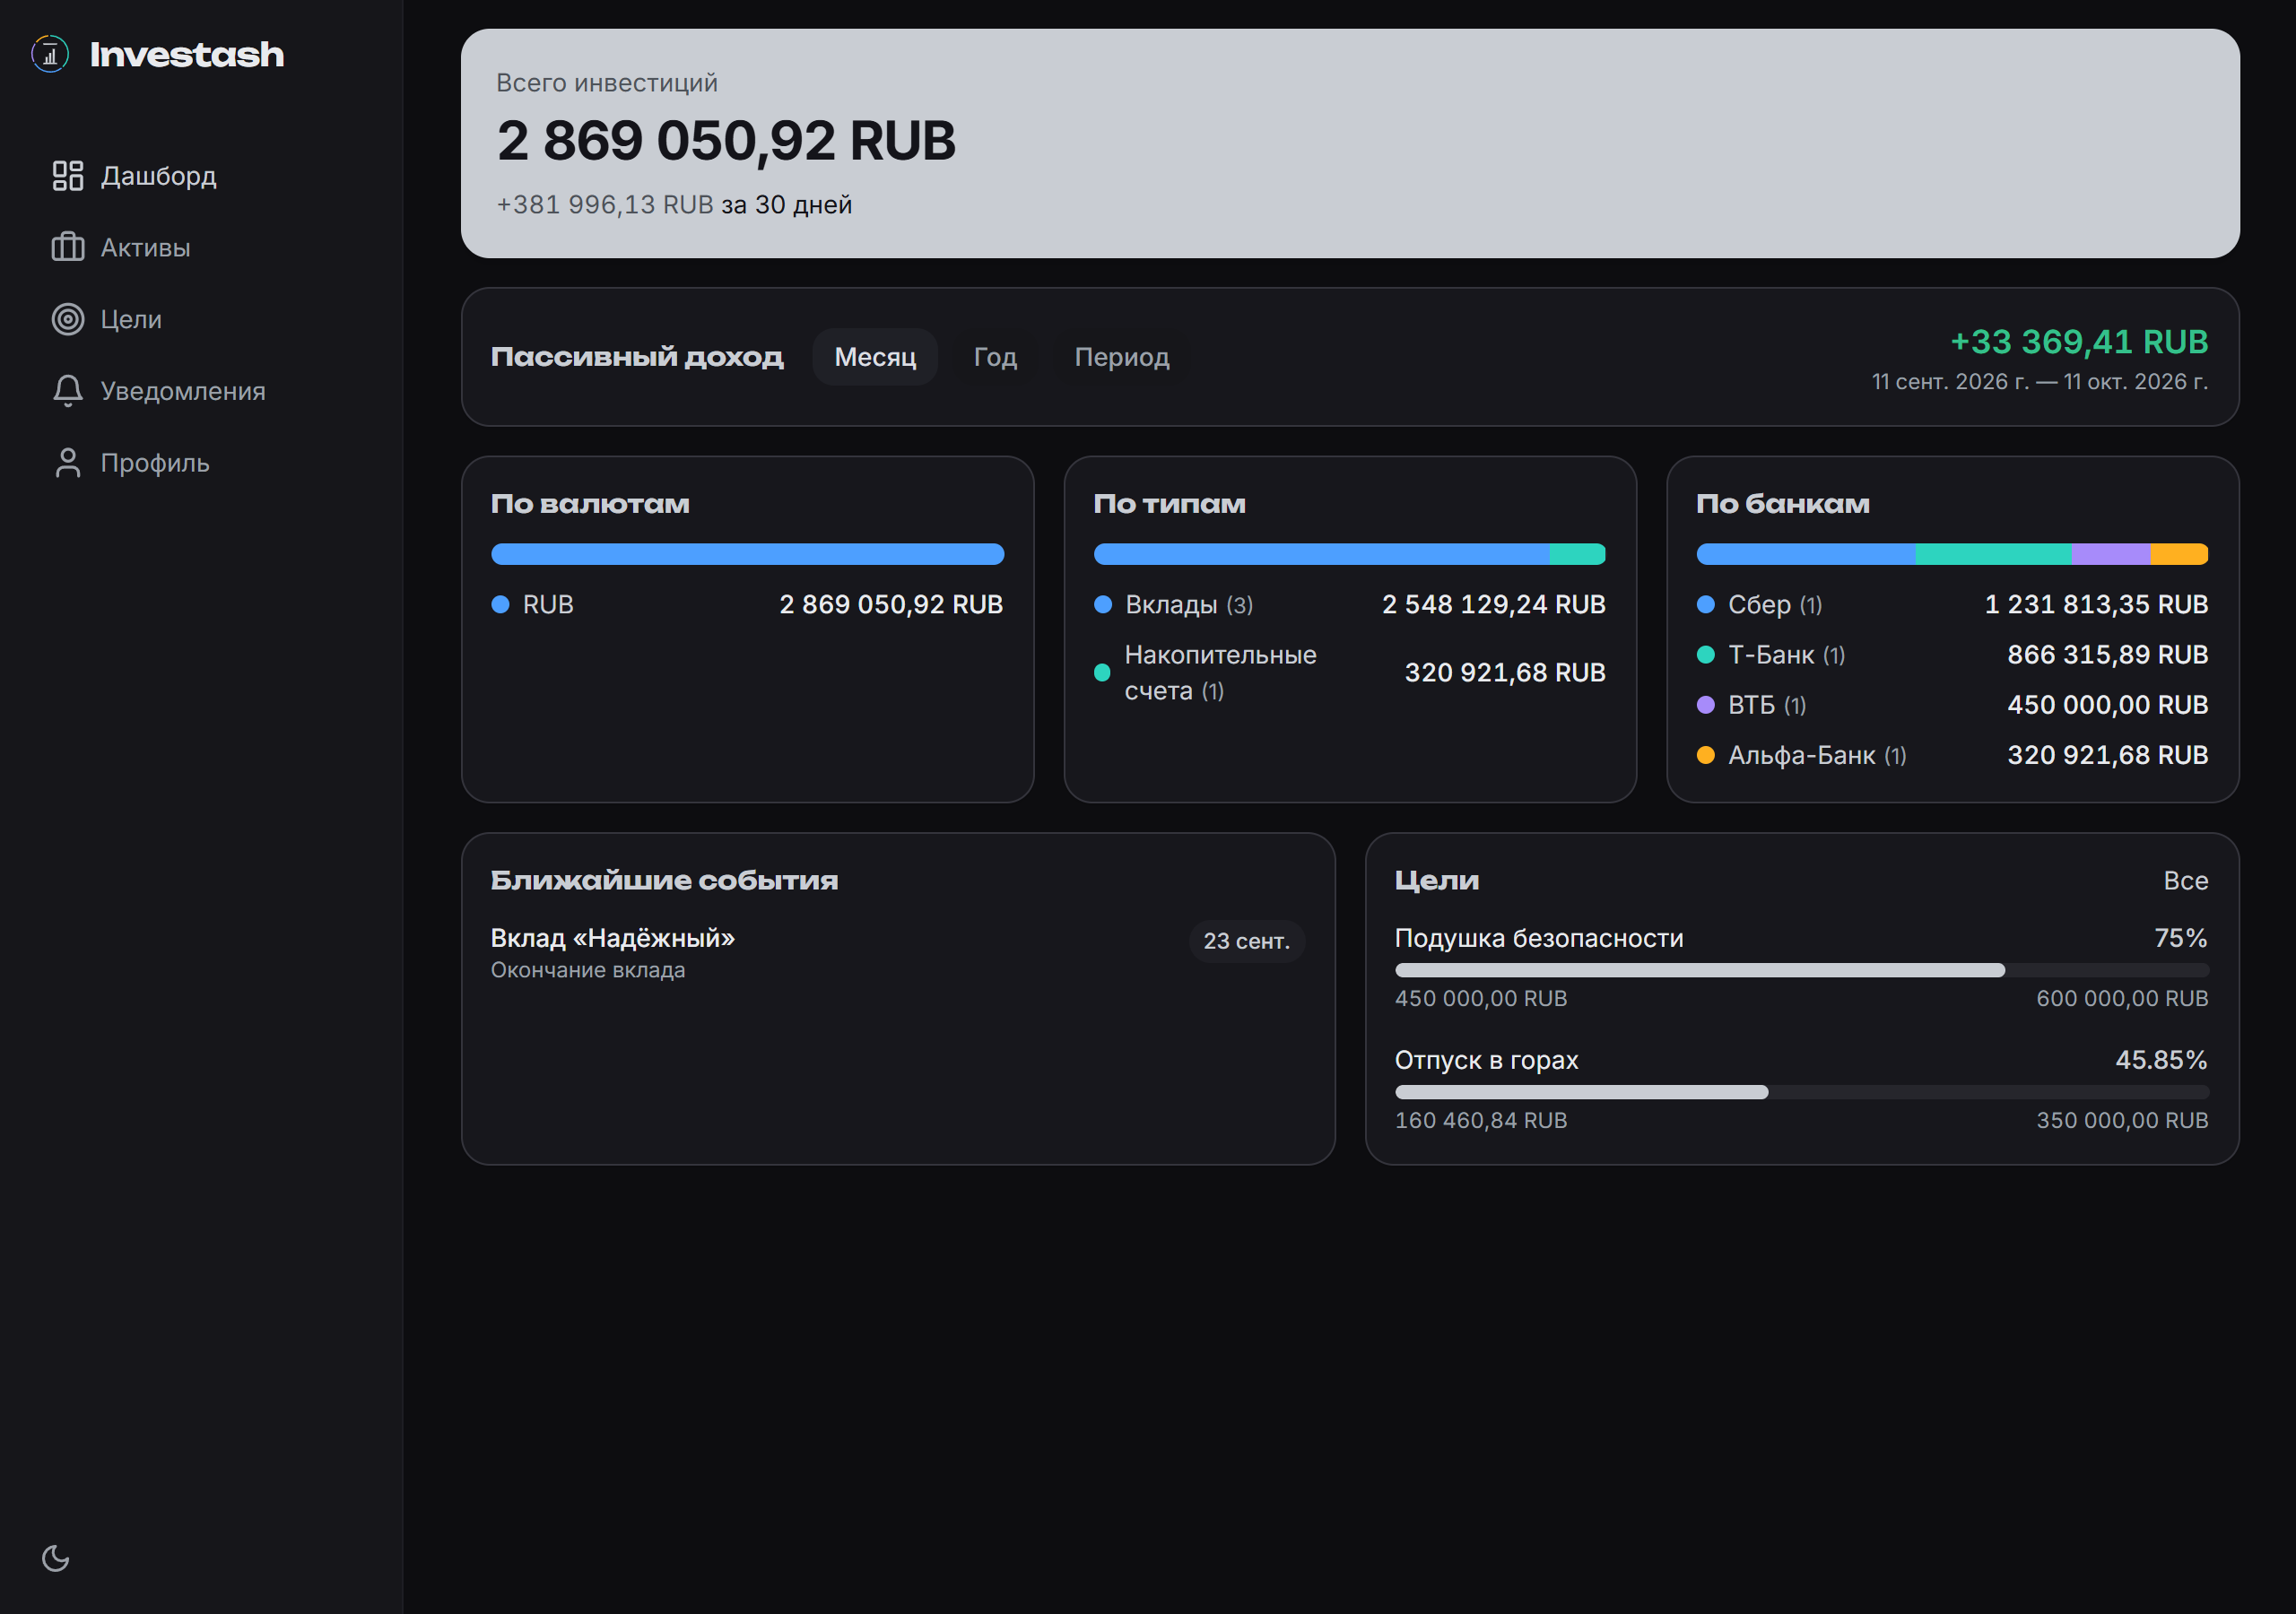2296x1614 pixels.
Task: Click the По банкам card heading
Action: coord(1783,504)
